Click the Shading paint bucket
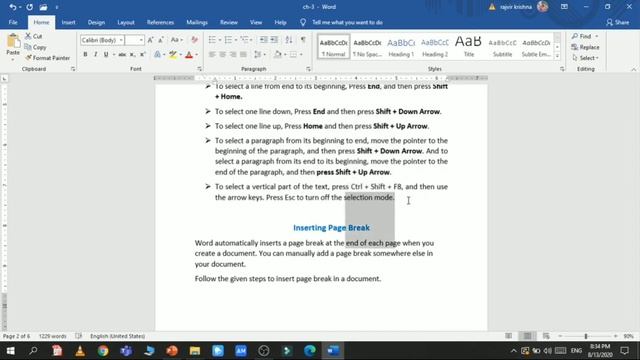 tap(278, 54)
